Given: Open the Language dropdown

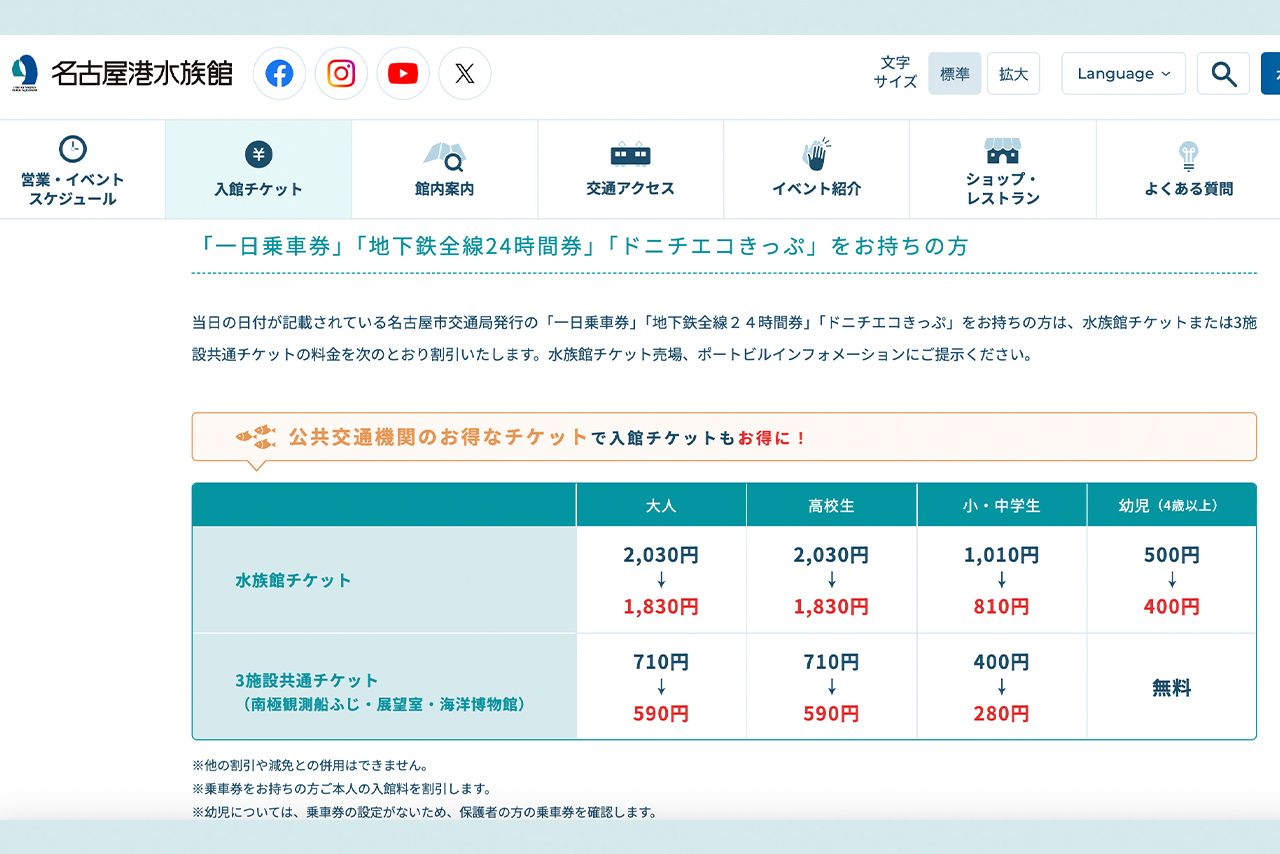Looking at the screenshot, I should [x=1123, y=74].
